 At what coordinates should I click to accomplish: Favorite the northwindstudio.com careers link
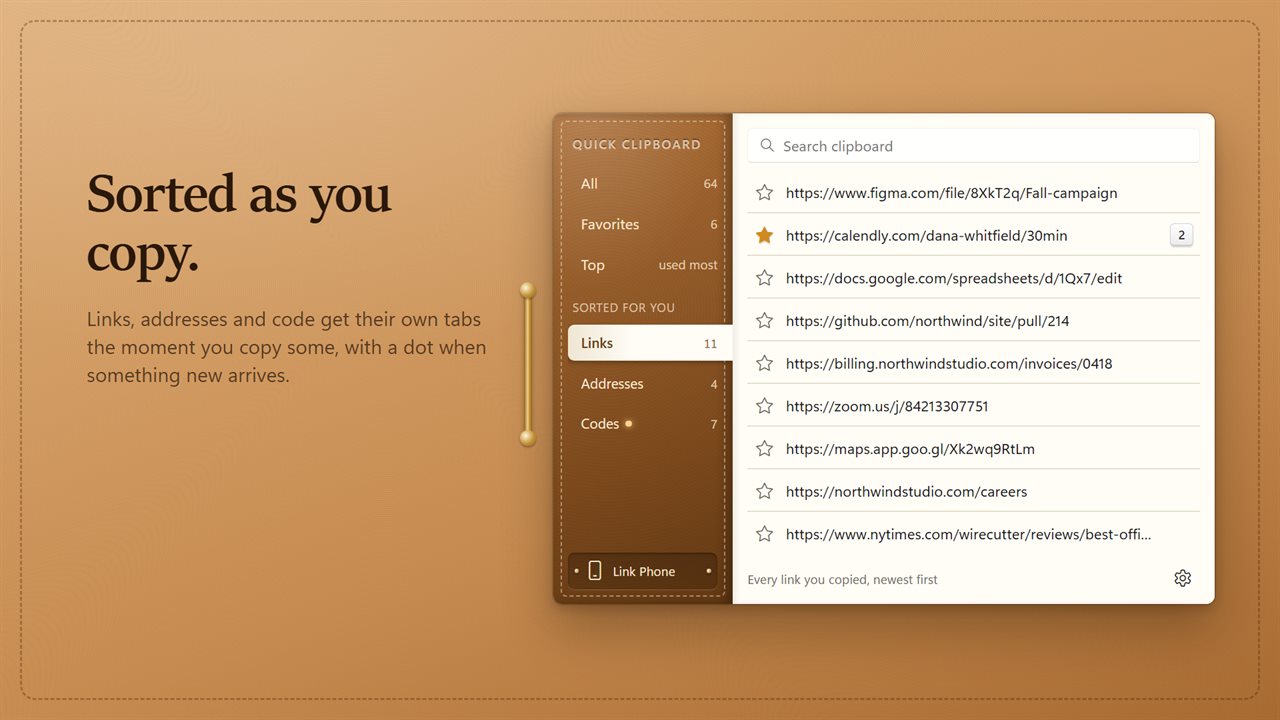tap(764, 492)
